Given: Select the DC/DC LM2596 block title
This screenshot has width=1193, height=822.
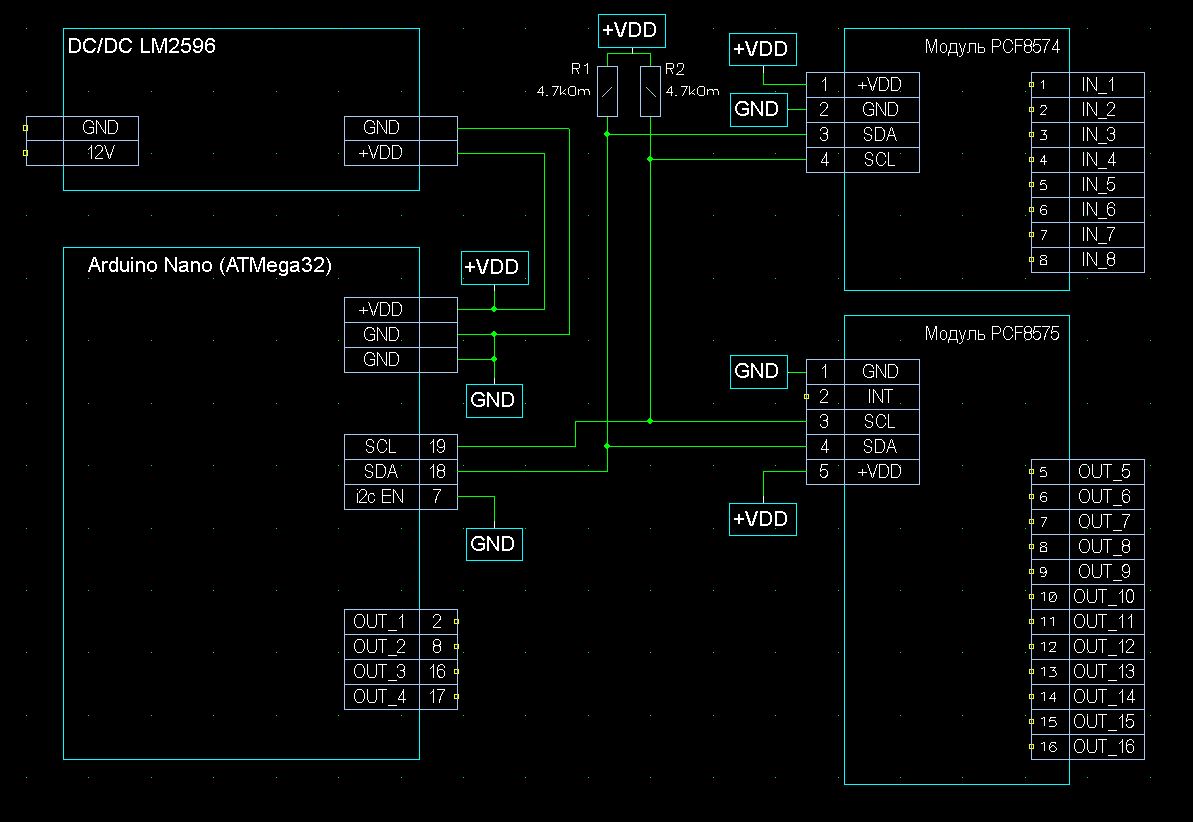Looking at the screenshot, I should click(141, 46).
